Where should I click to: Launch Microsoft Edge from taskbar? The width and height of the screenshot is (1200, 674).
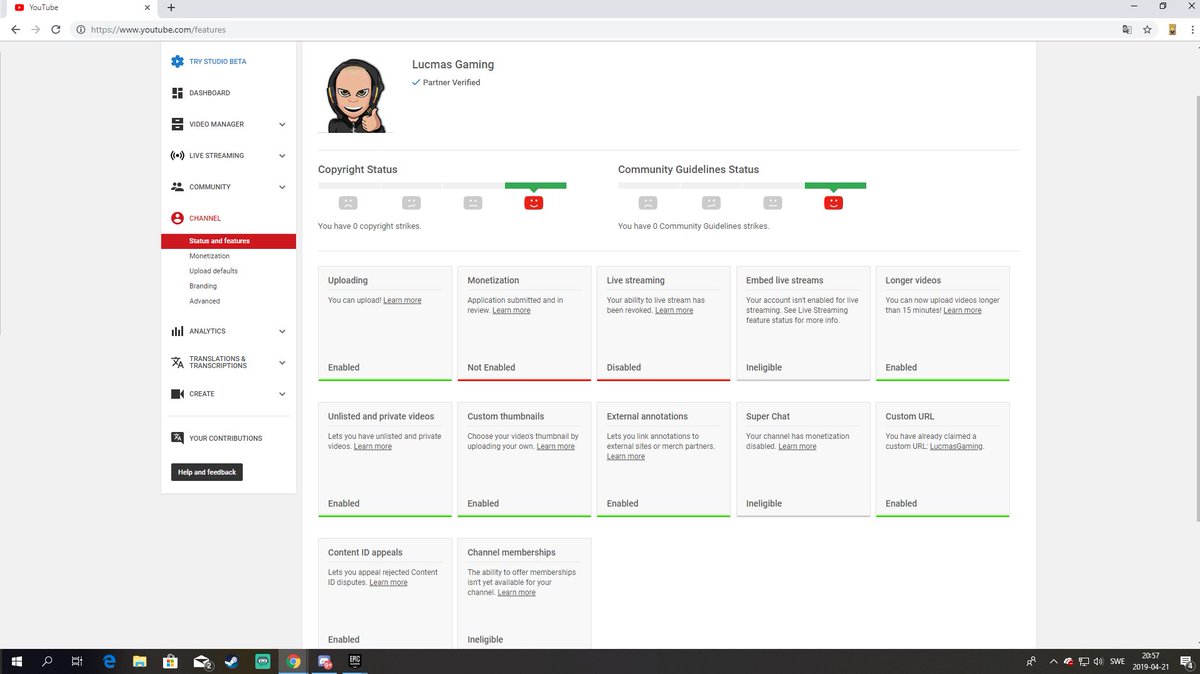point(109,661)
